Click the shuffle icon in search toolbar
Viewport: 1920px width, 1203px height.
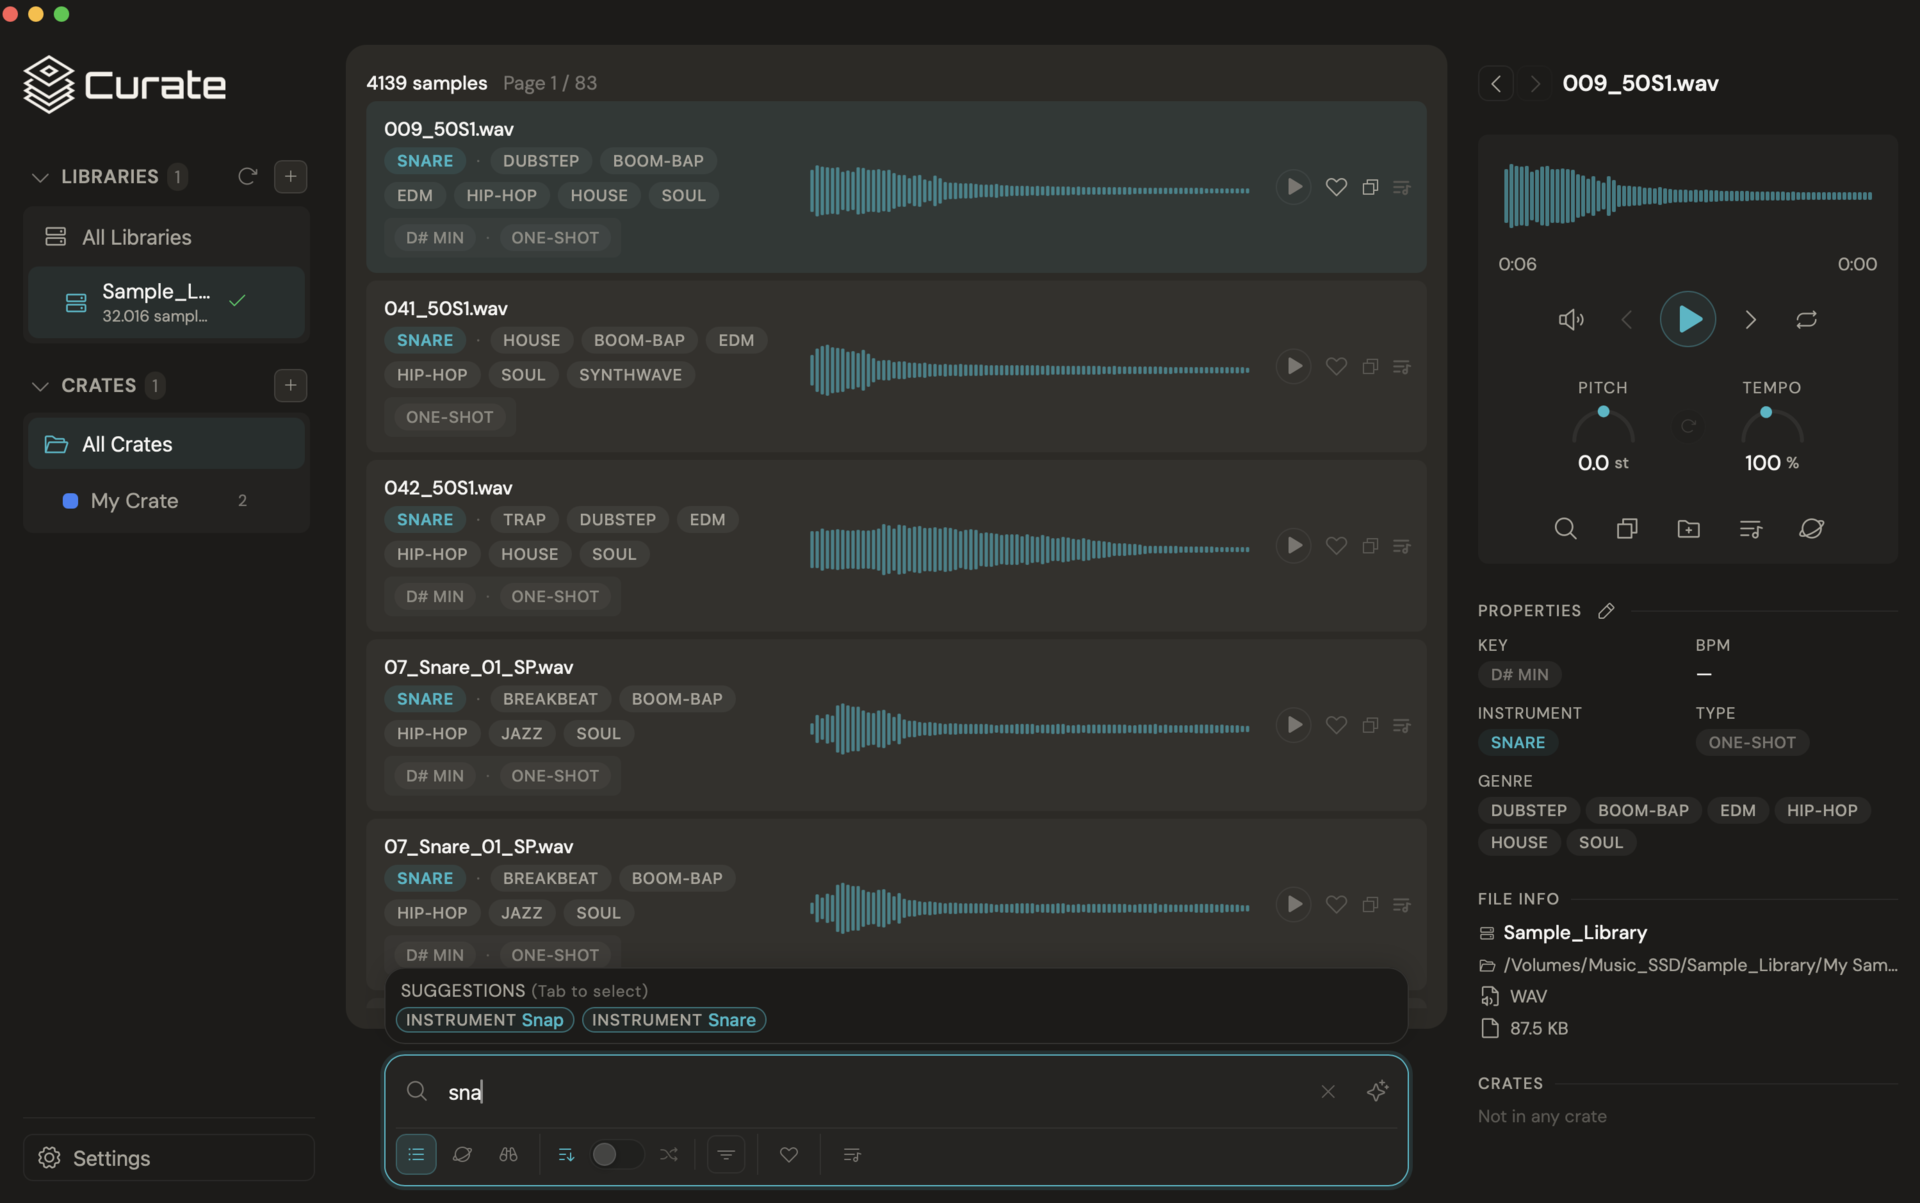click(668, 1154)
